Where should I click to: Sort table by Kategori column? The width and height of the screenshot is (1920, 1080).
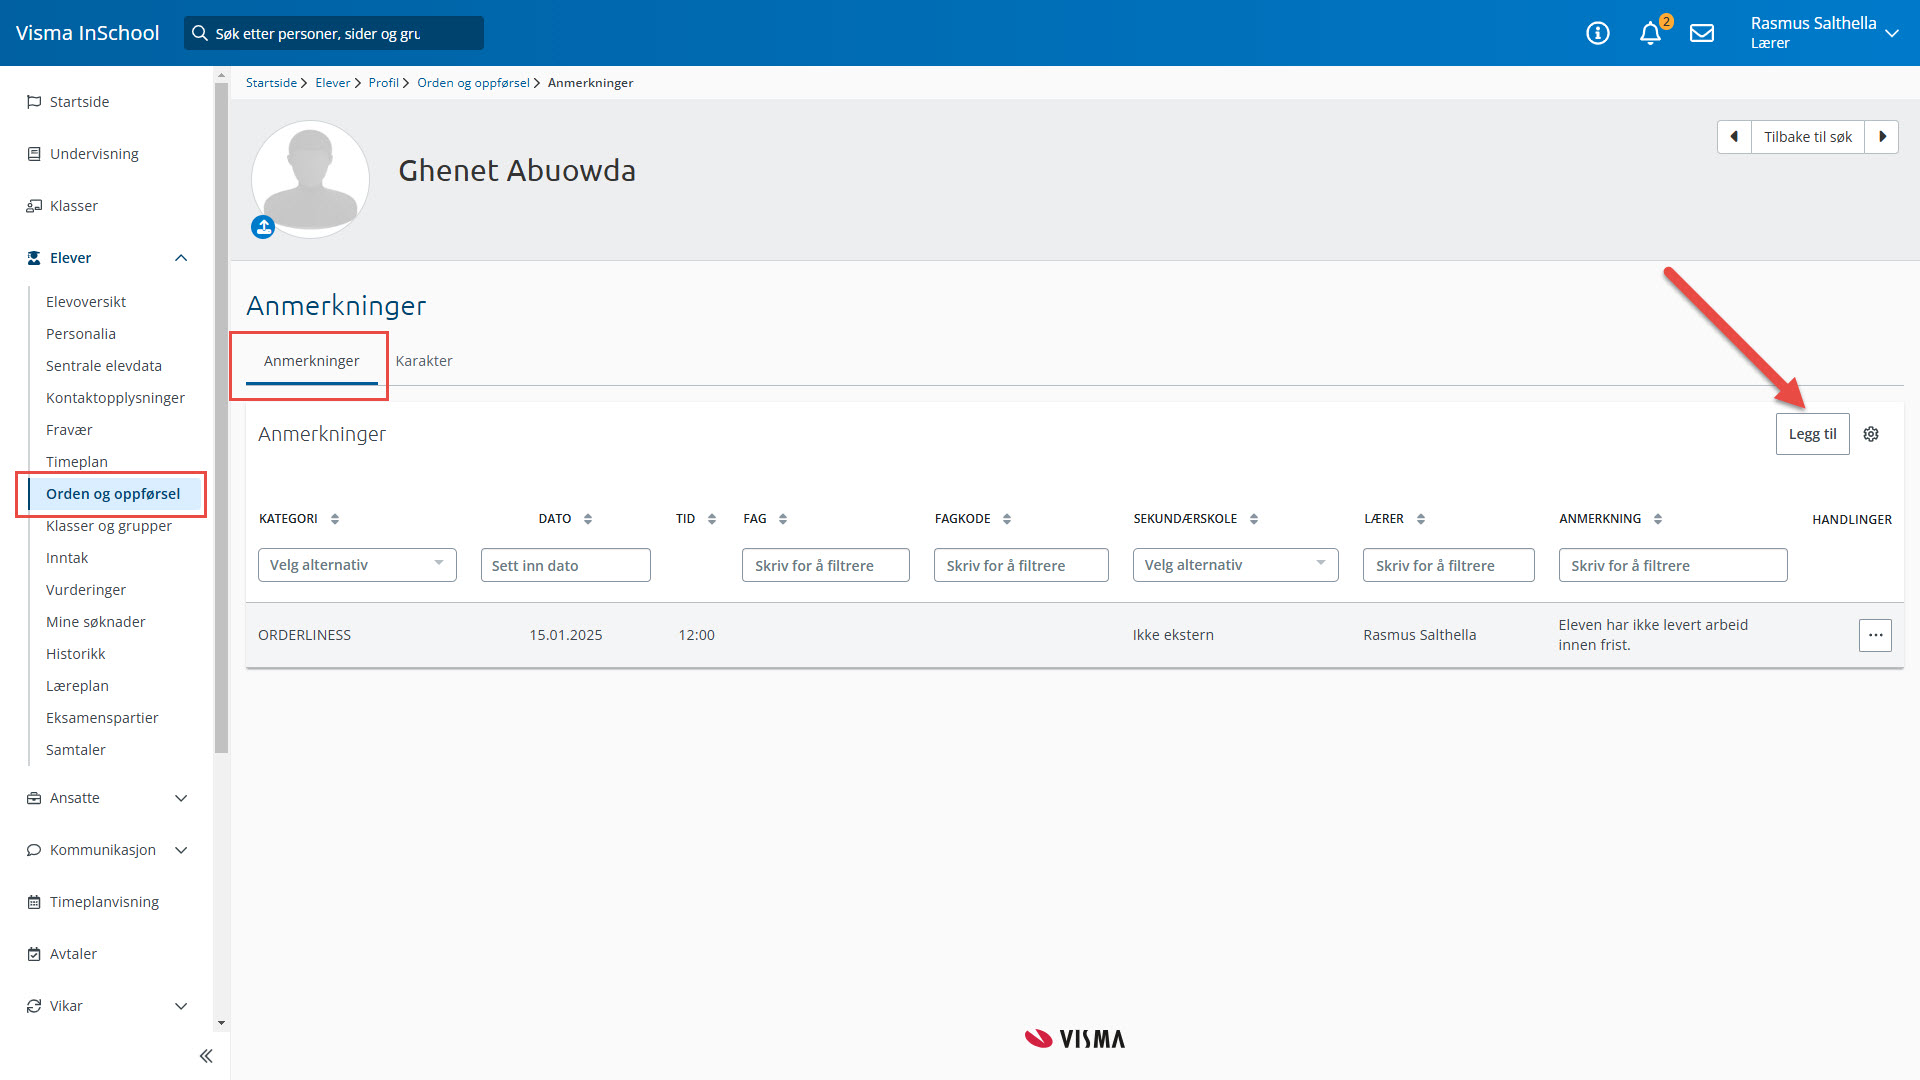(335, 519)
